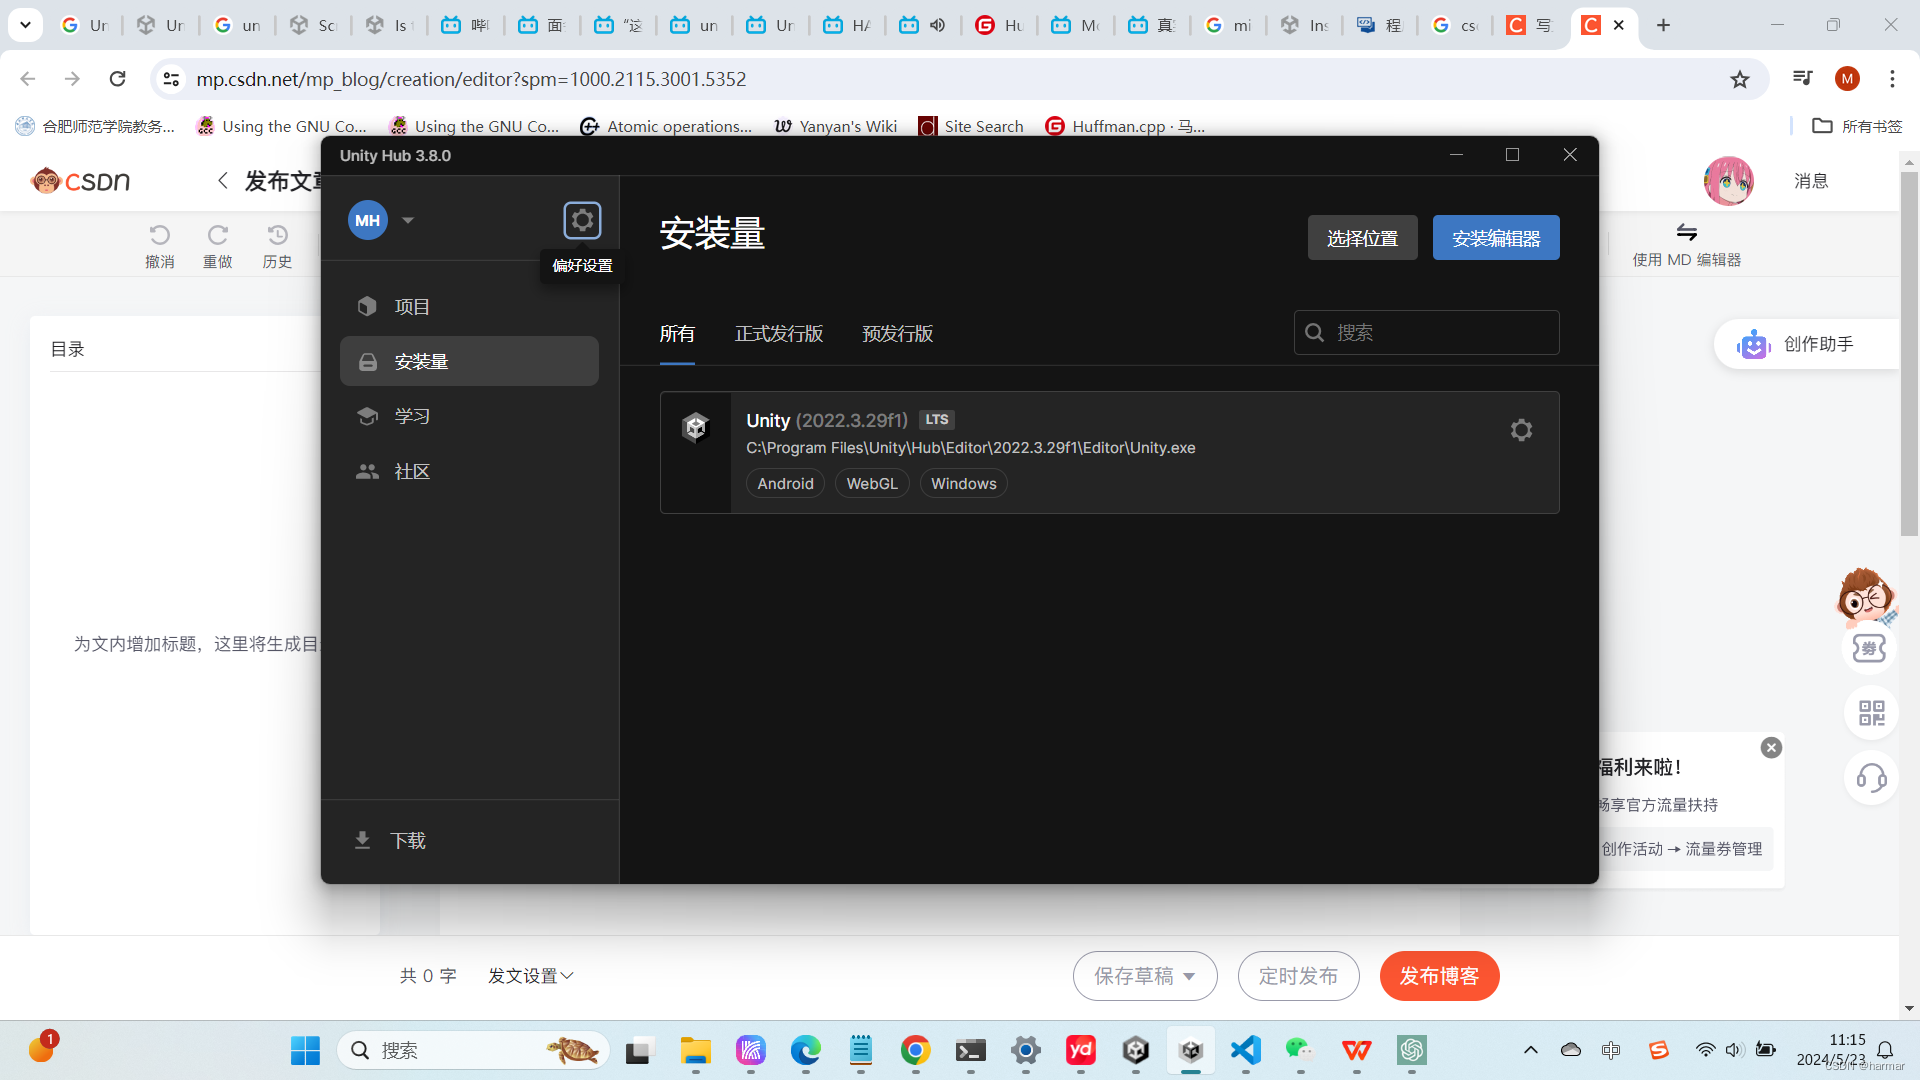Click the MH account avatar
This screenshot has height=1080, width=1920.
coord(368,220)
